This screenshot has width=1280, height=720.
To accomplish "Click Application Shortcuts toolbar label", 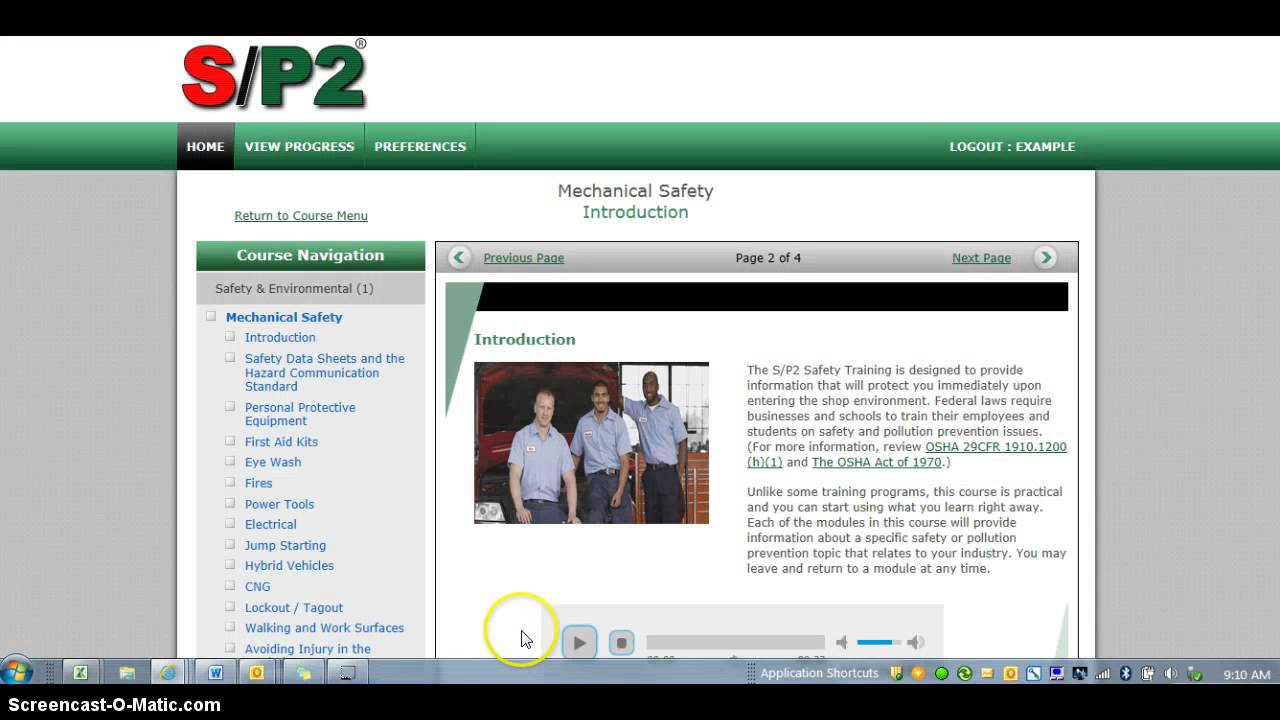I will pyautogui.click(x=819, y=673).
